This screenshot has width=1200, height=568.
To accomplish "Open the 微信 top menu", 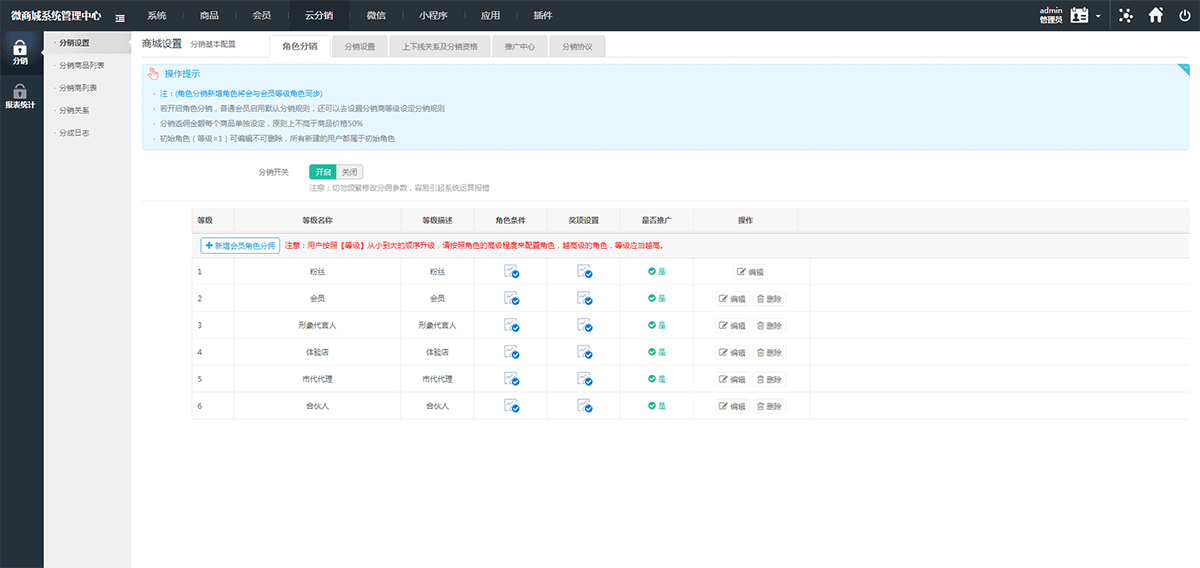I will [376, 15].
